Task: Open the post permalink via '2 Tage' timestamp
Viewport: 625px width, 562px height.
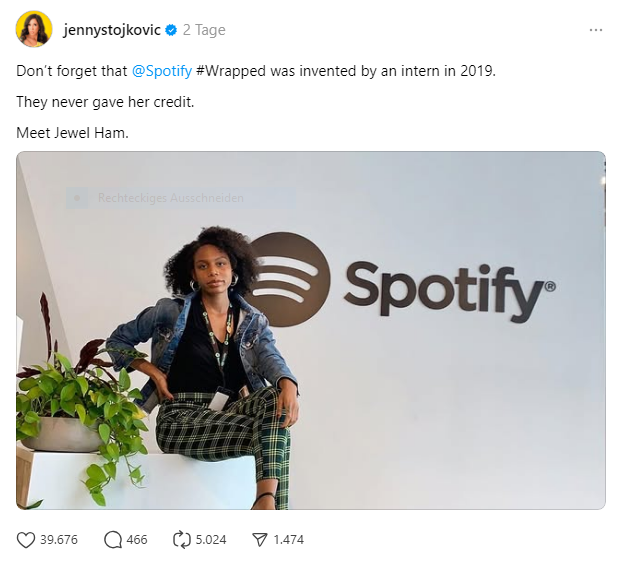Action: click(x=204, y=30)
